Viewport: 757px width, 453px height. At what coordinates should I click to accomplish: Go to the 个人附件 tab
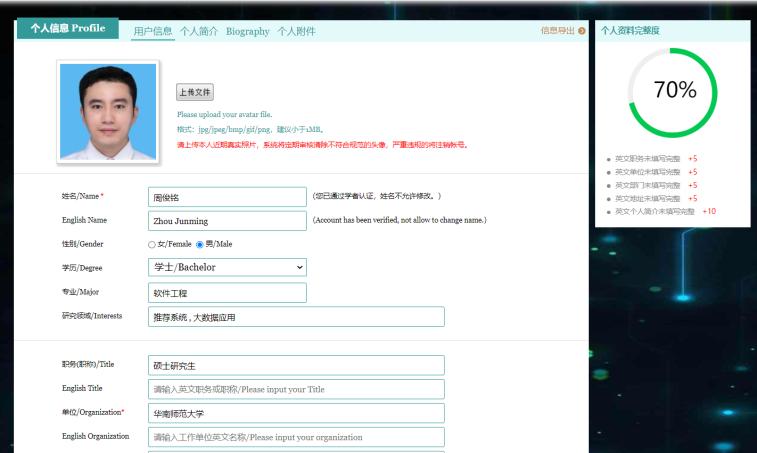coord(296,31)
